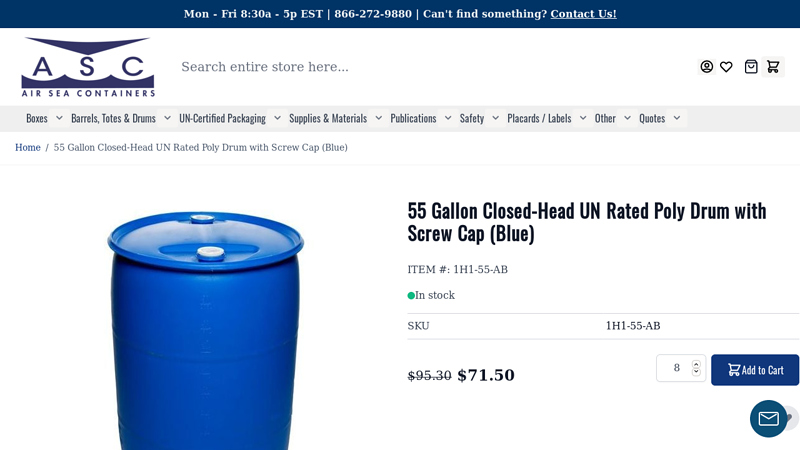This screenshot has width=800, height=450.
Task: Select the Placards / Labels menu
Action: [x=539, y=118]
